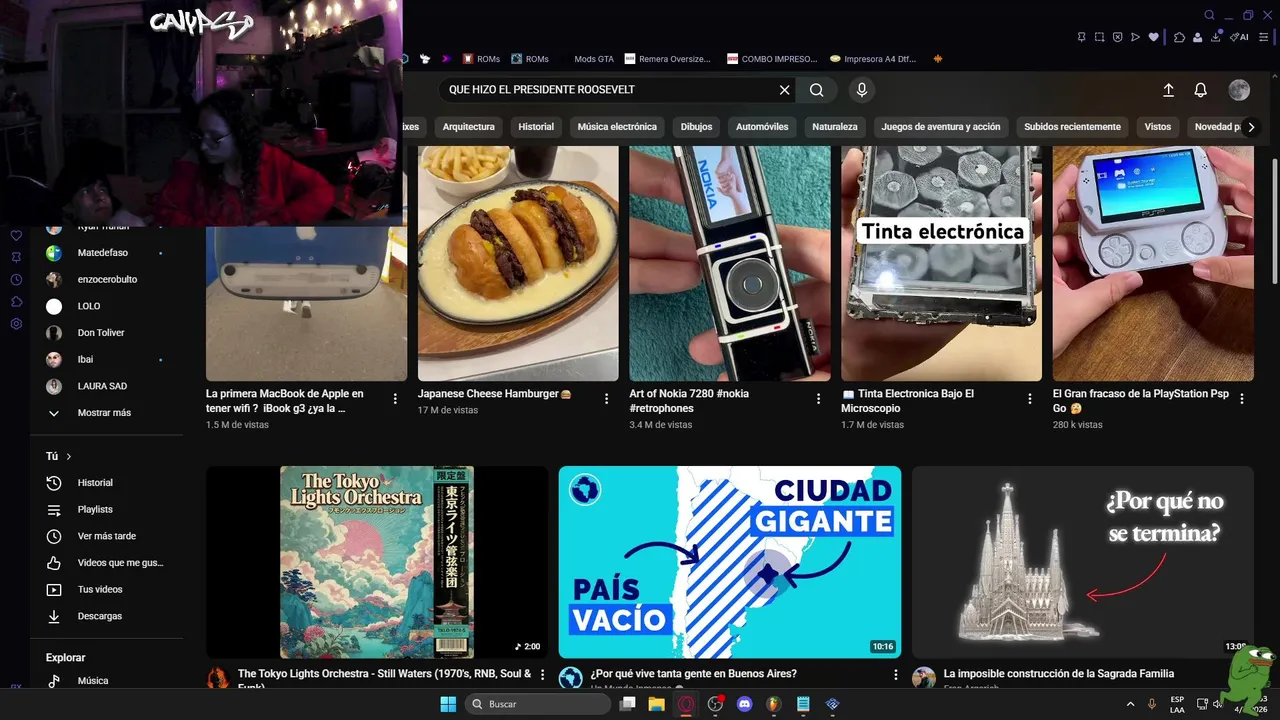
Task: Open Descargas in the sidebar
Action: pyautogui.click(x=107, y=616)
